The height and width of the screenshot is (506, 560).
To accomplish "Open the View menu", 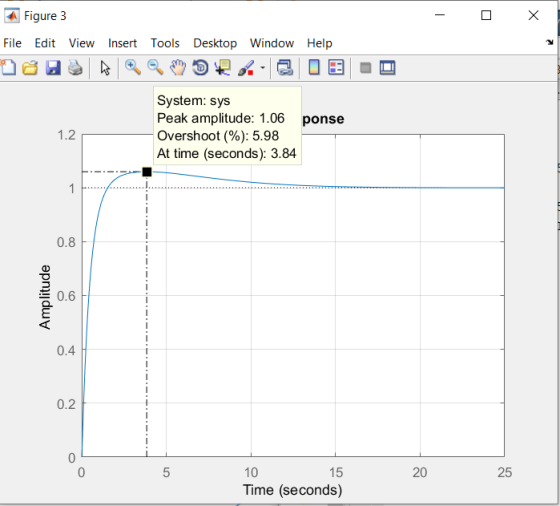I will tap(81, 43).
